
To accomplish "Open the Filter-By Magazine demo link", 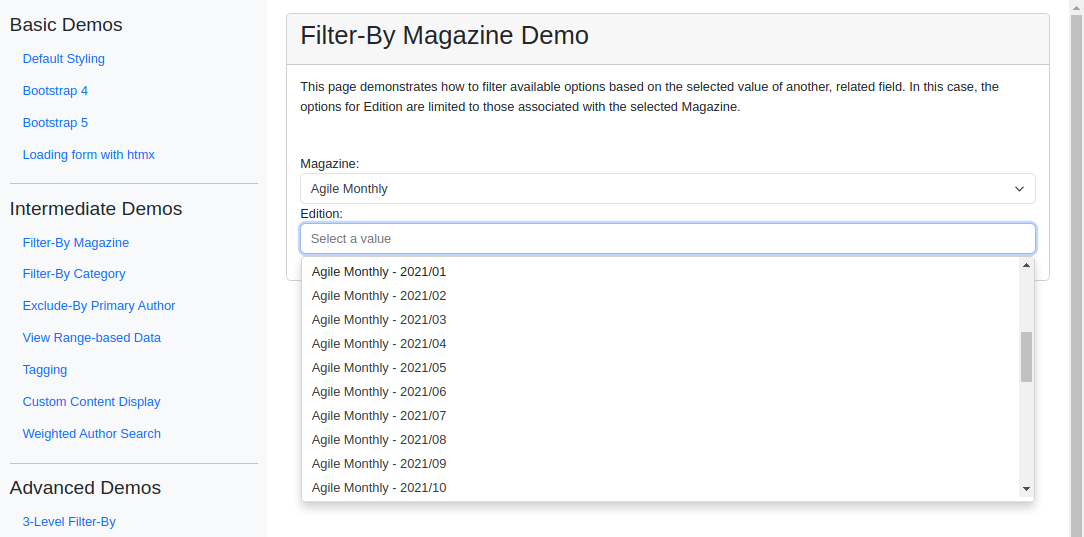I will pyautogui.click(x=76, y=243).
